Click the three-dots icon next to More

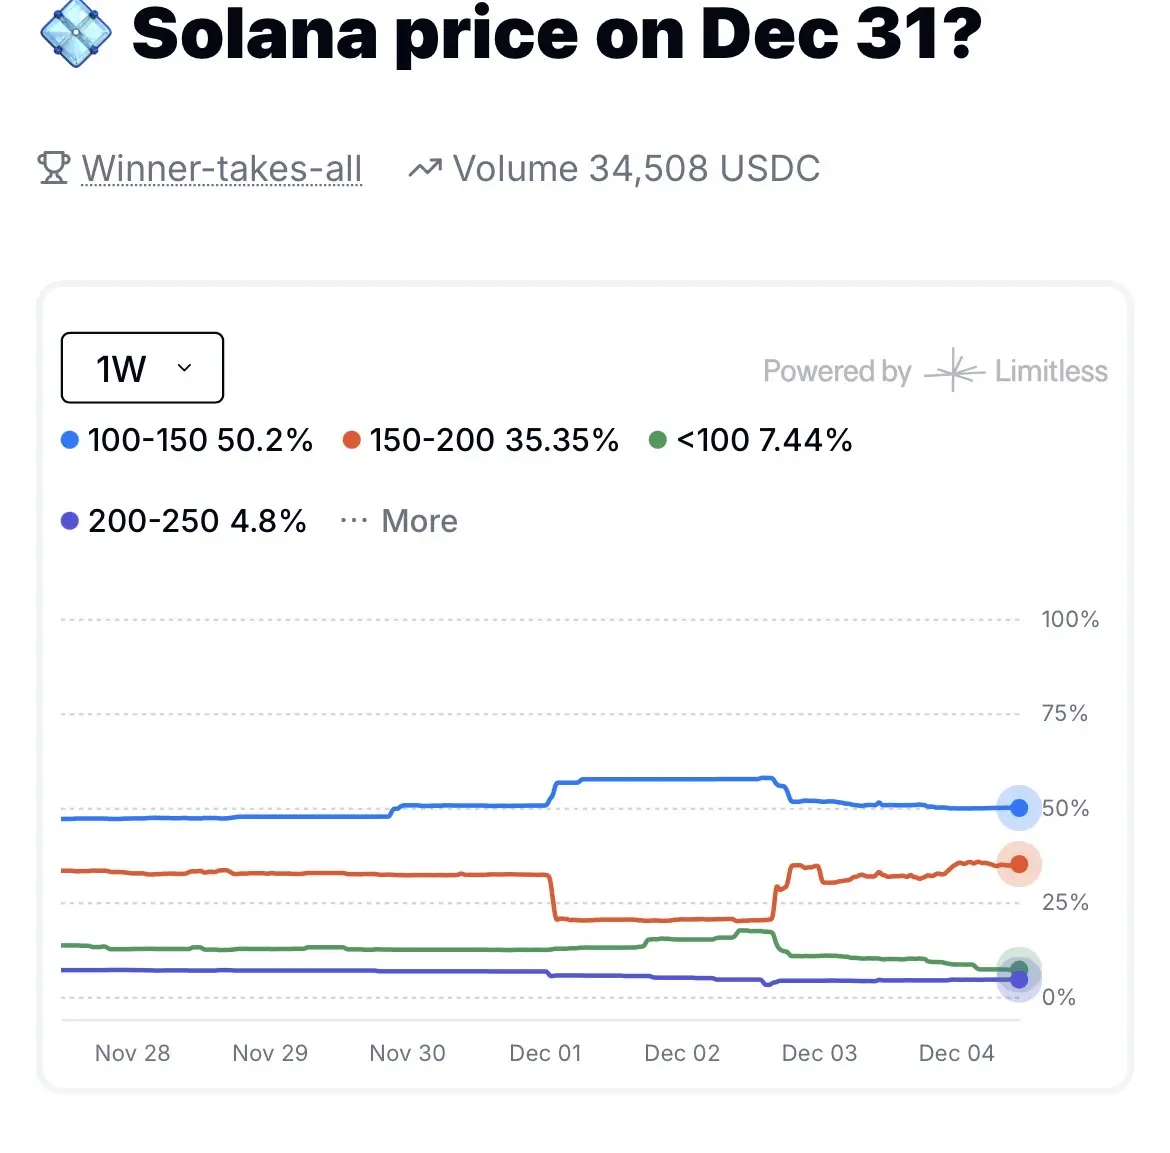(x=354, y=521)
